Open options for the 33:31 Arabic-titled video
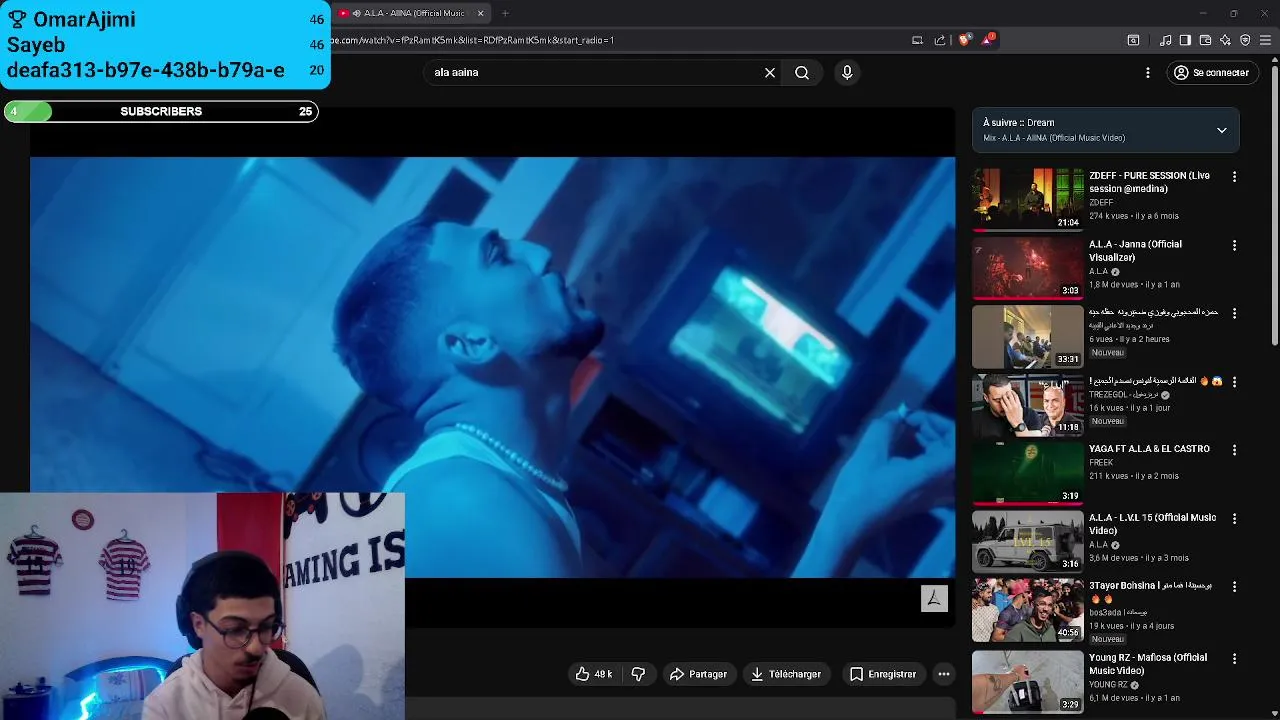The image size is (1280, 720). tap(1234, 313)
